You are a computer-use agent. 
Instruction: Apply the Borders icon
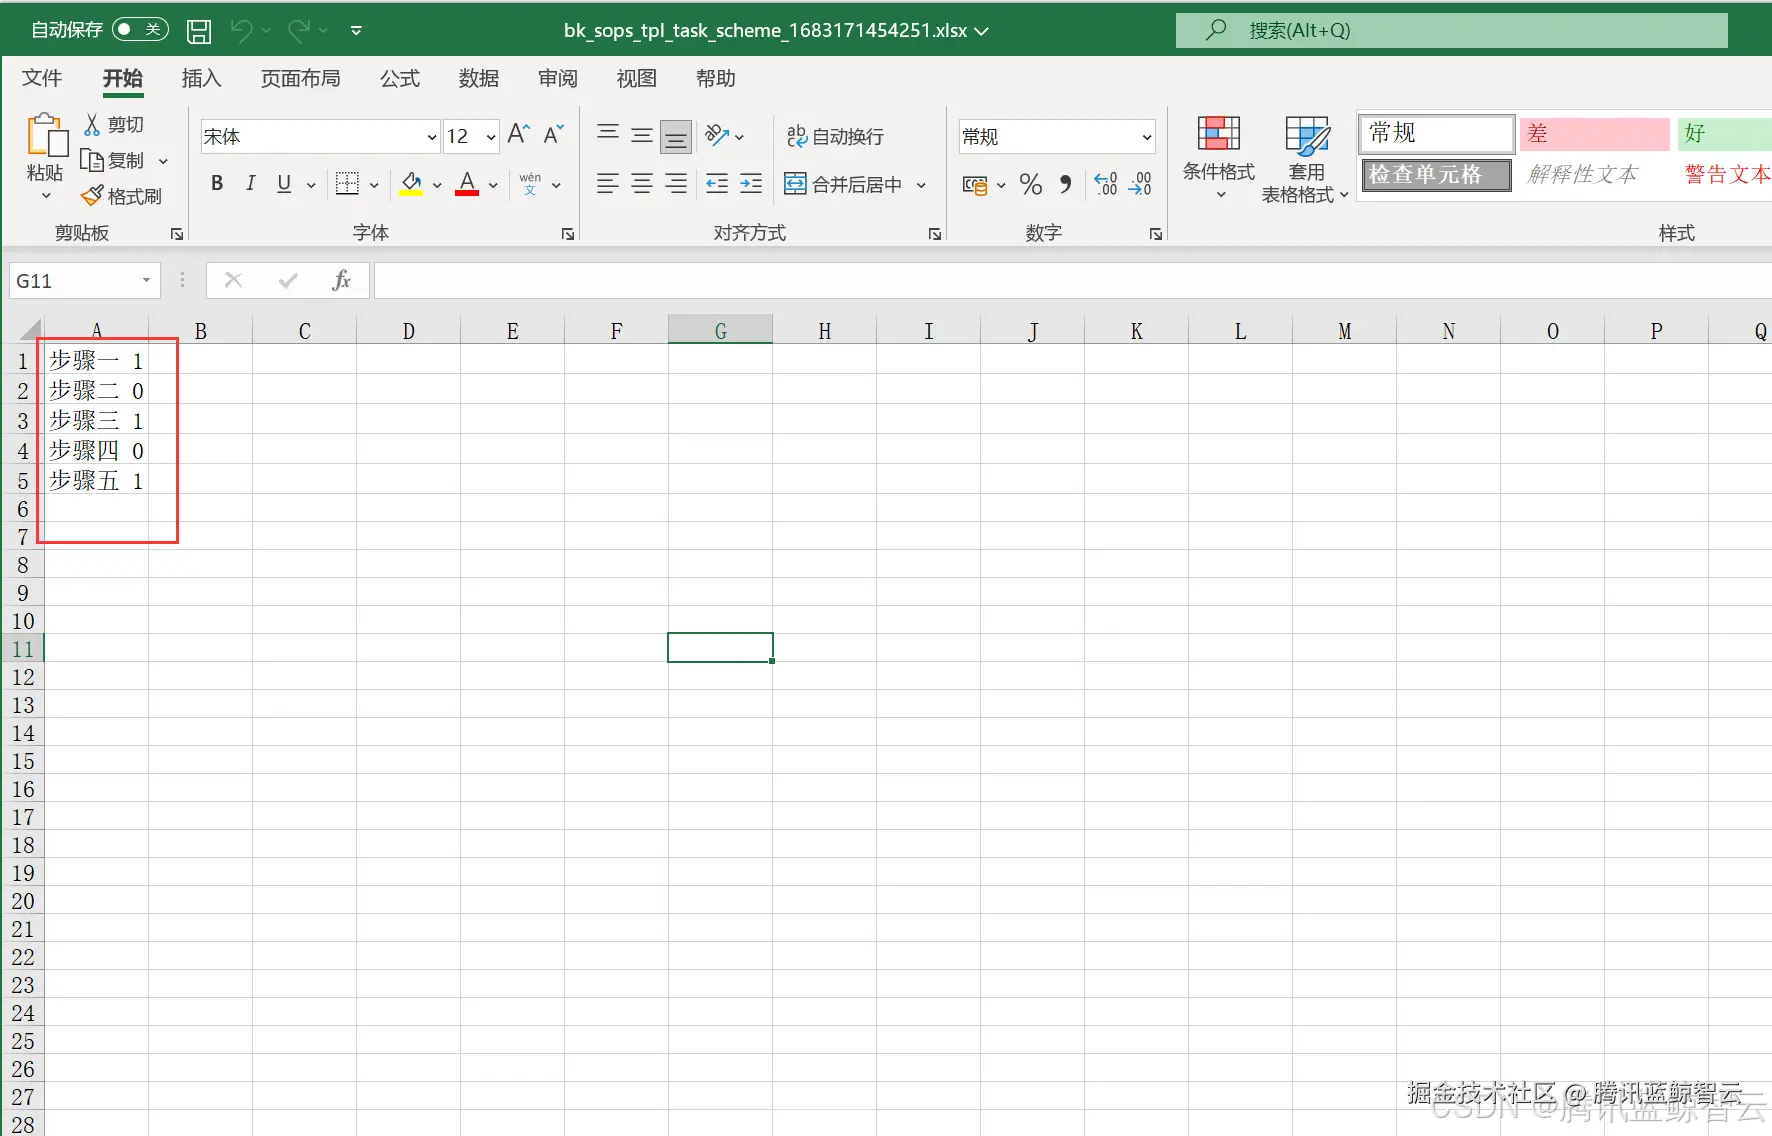[347, 183]
